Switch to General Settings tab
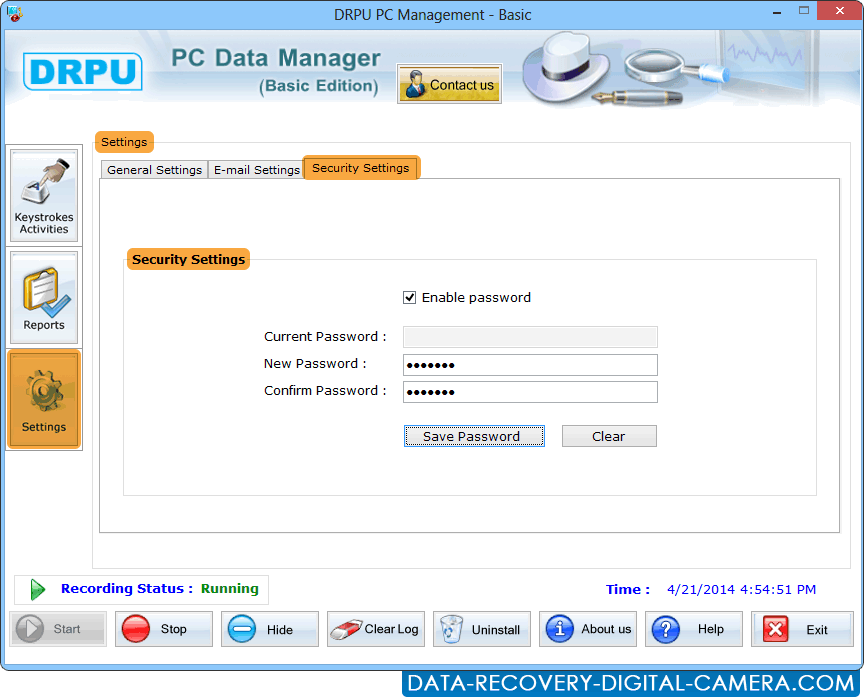Screen dimensions: 864x697 tap(154, 170)
